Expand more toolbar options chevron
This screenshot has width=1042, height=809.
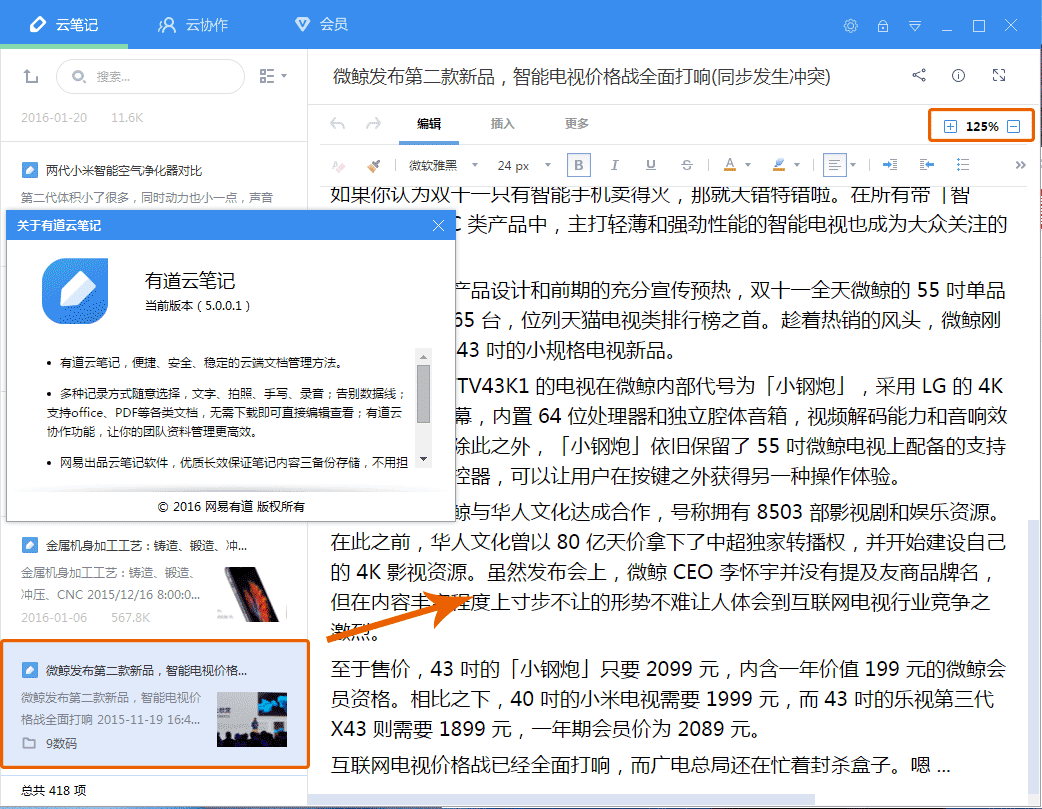tap(1021, 165)
